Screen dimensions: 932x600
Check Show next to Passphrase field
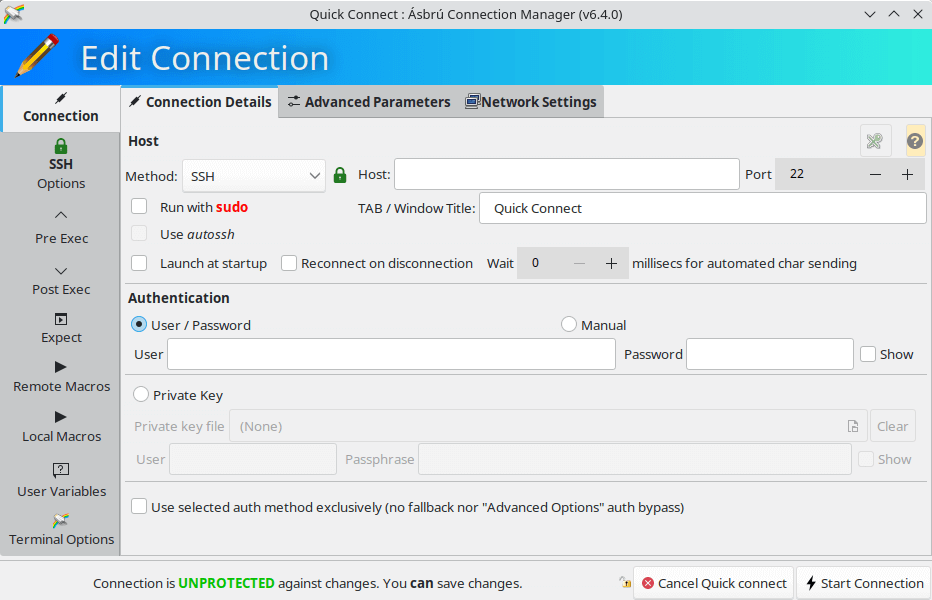click(x=866, y=459)
